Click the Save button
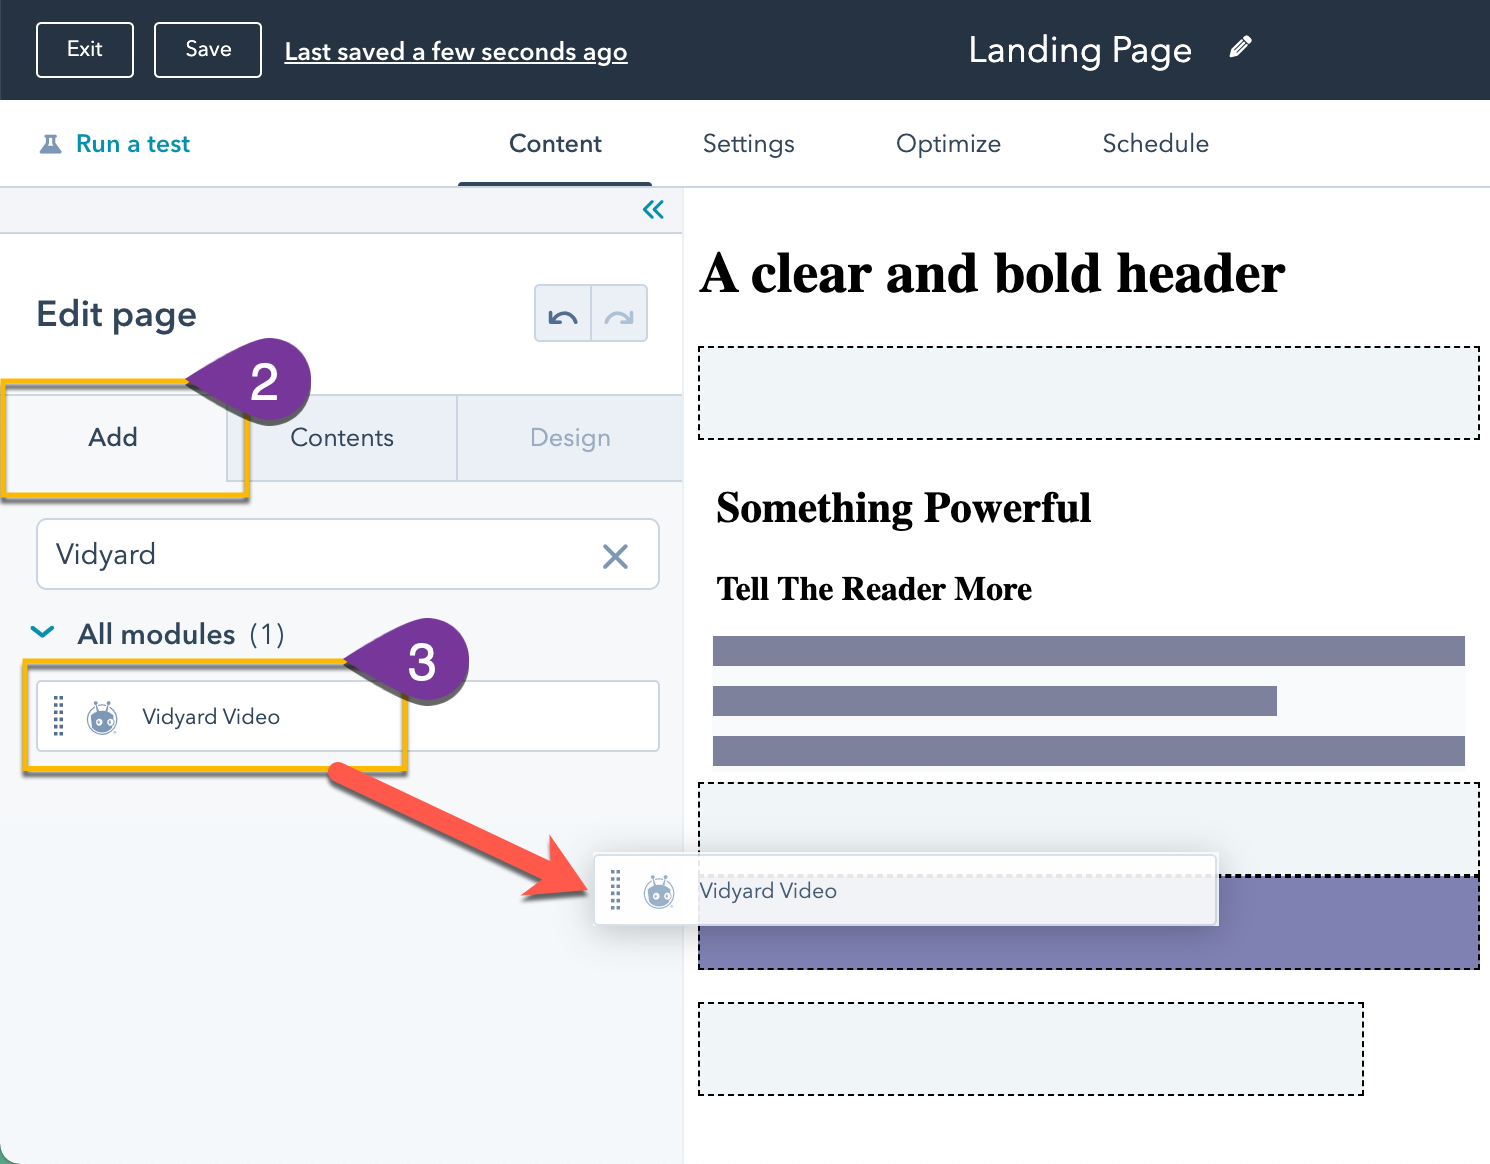This screenshot has height=1164, width=1490. pyautogui.click(x=208, y=50)
